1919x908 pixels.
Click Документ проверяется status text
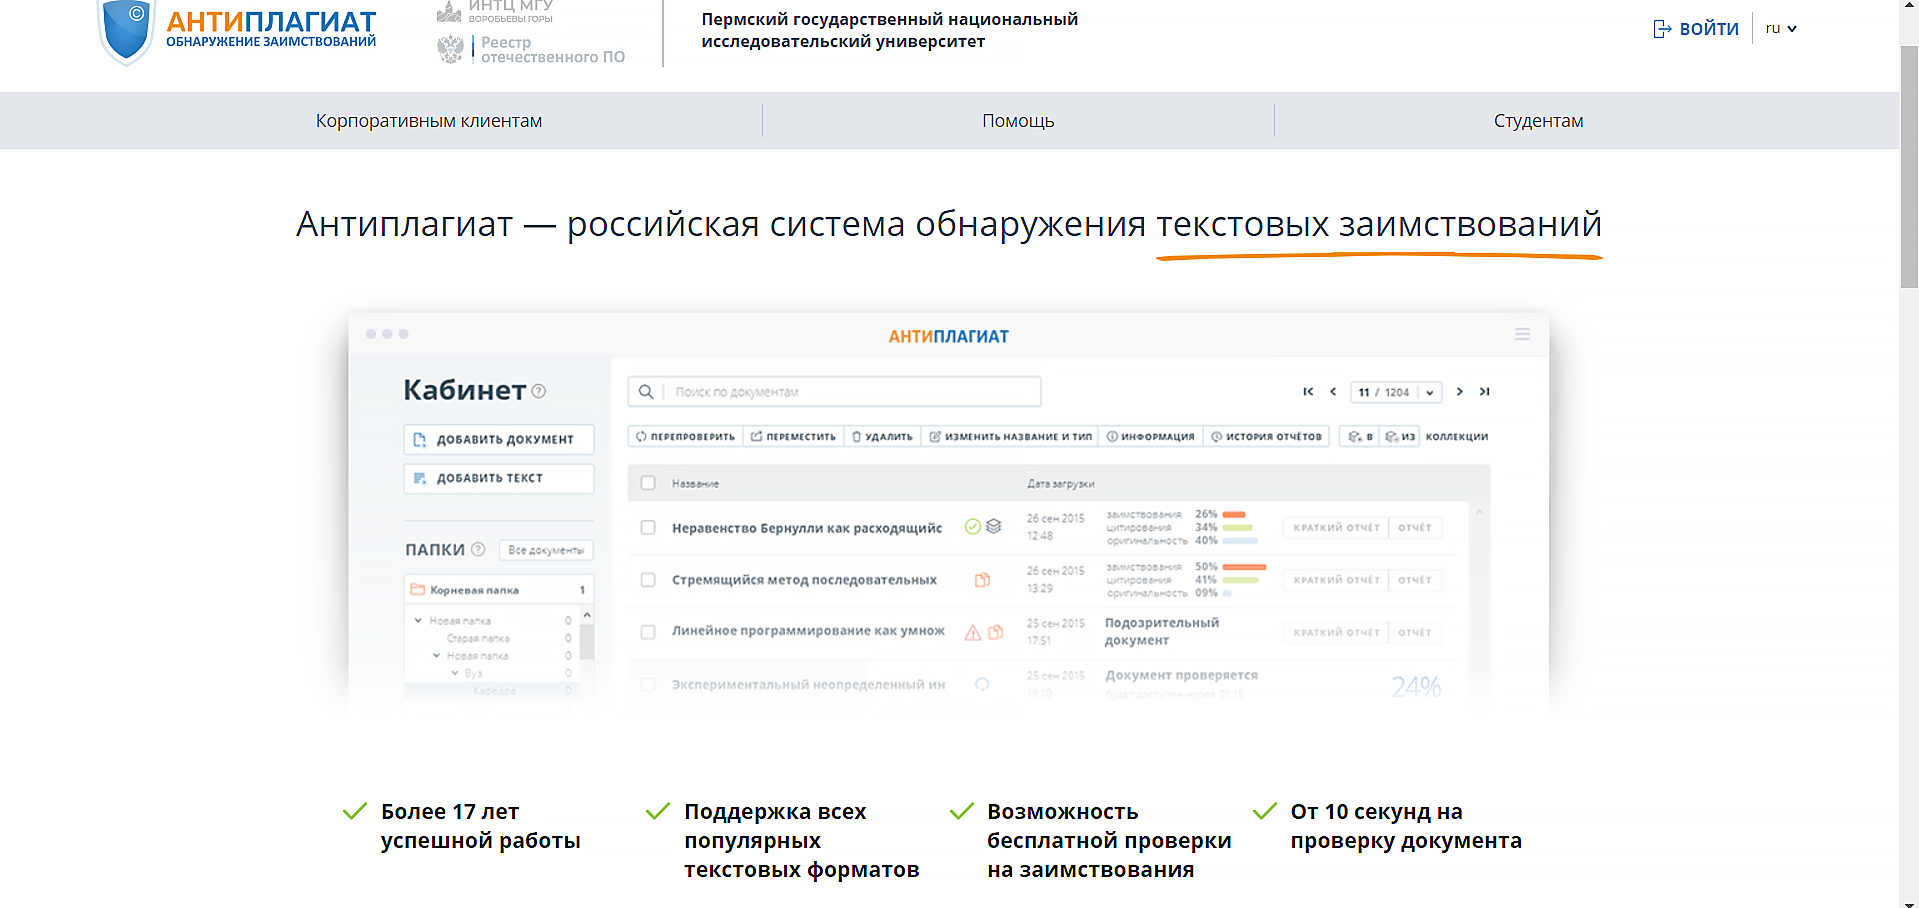point(1181,675)
